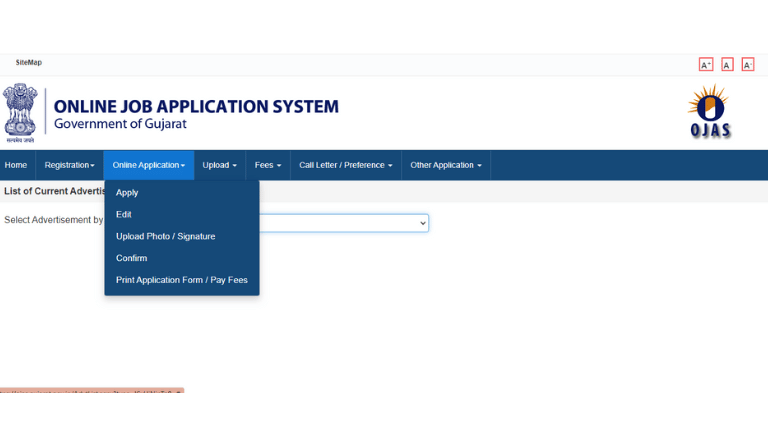Open the Fees dropdown menu

pyautogui.click(x=268, y=165)
